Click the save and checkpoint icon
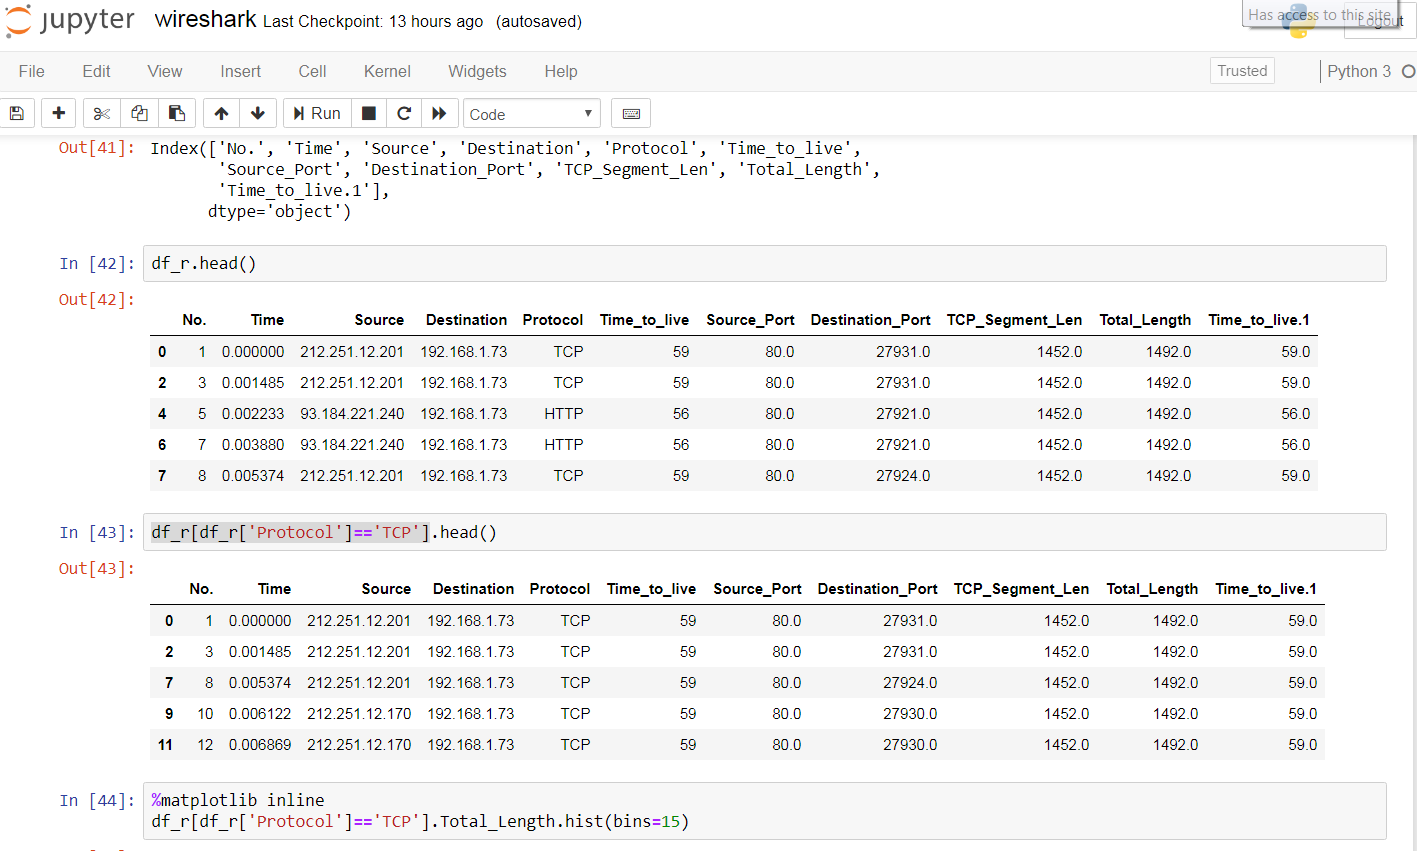Viewport: 1417px width, 851px height. point(17,113)
